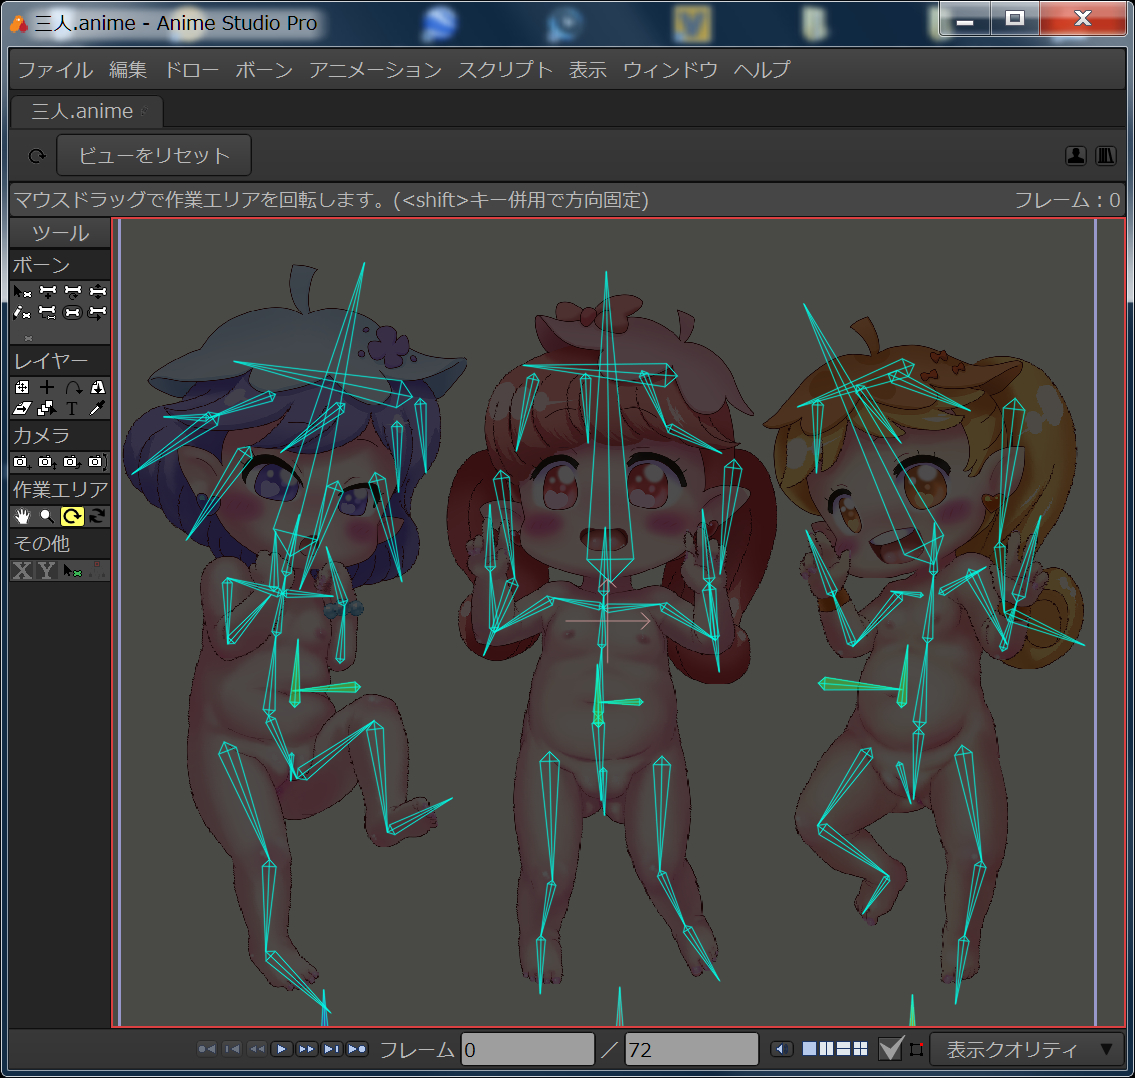Screen dimensions: 1135x1078
Task: Switch to single-pane view layout
Action: pyautogui.click(x=809, y=1049)
